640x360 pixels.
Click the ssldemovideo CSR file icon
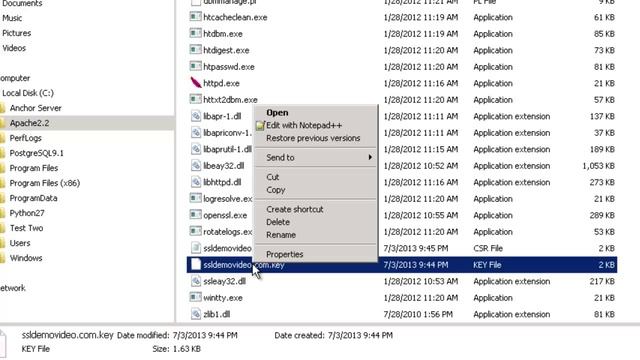[196, 248]
